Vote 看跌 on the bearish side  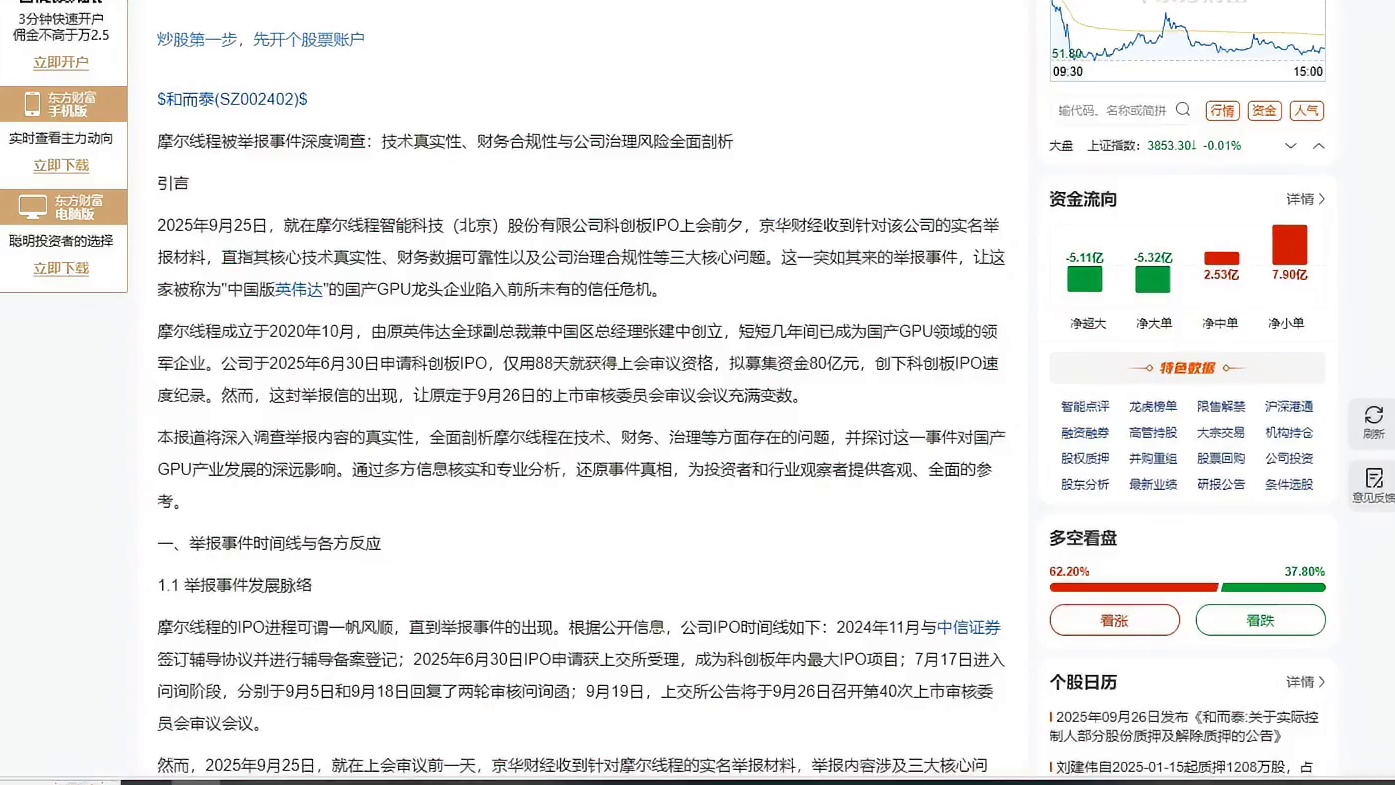click(1260, 620)
